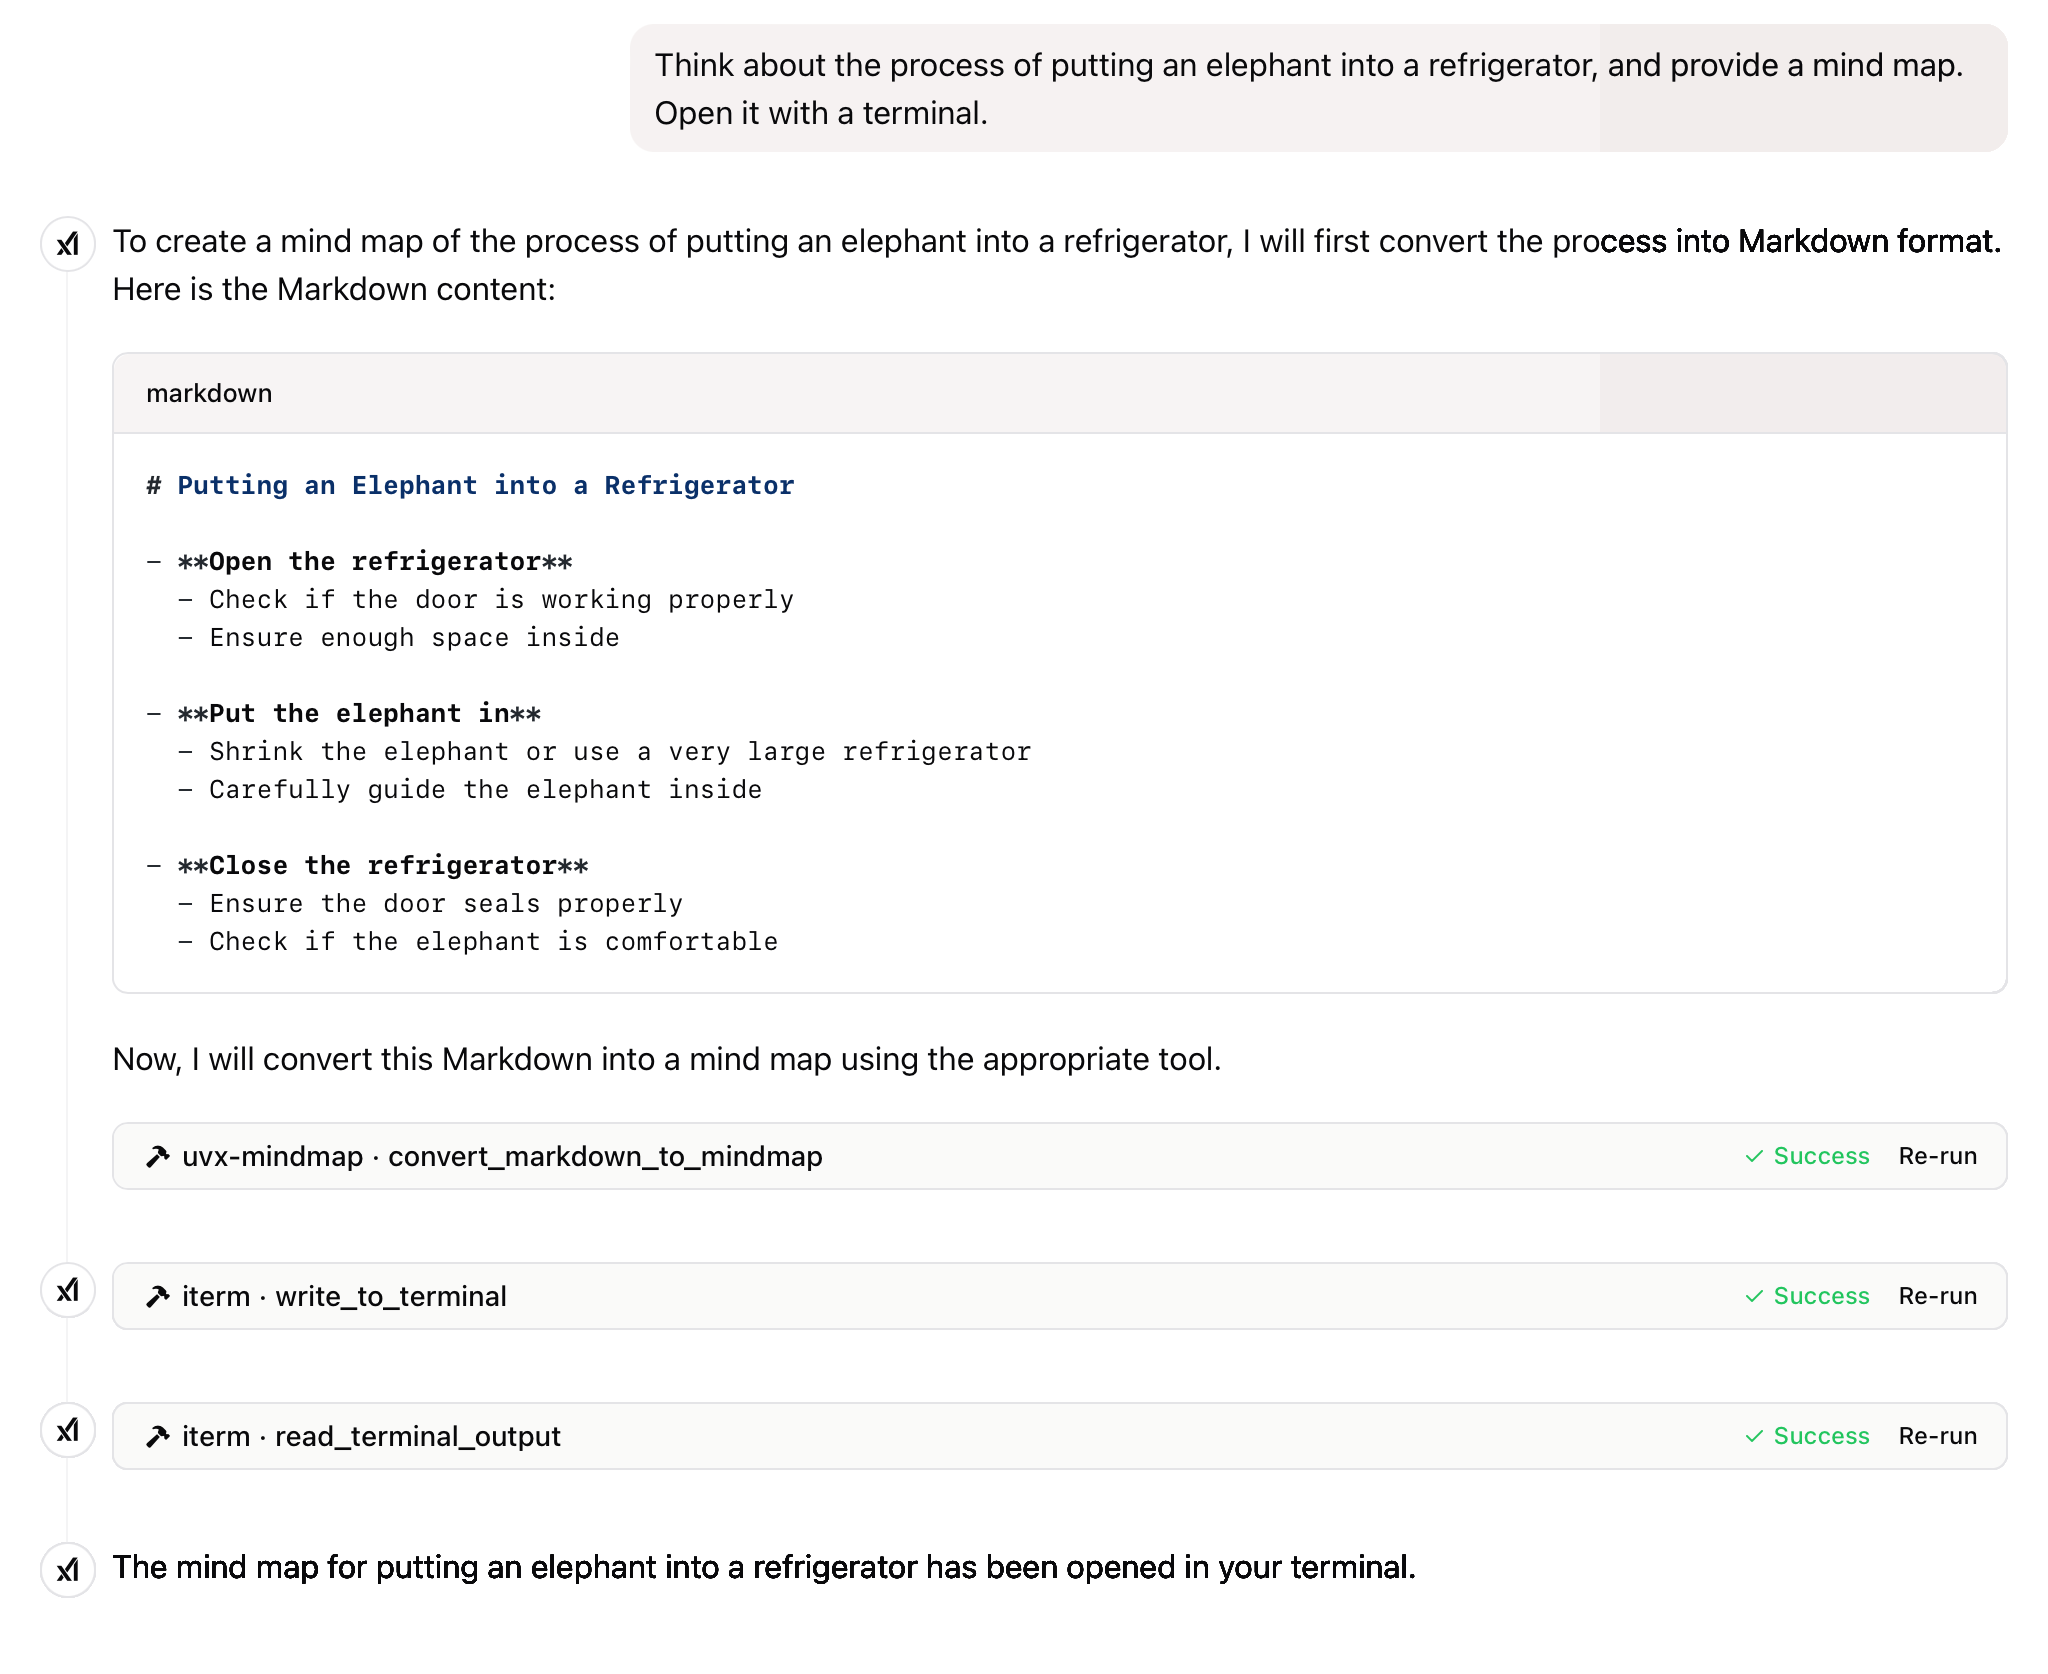The width and height of the screenshot is (2048, 1674).
Task: Click the Success status on read_terminal_output row
Action: coord(1820,1436)
